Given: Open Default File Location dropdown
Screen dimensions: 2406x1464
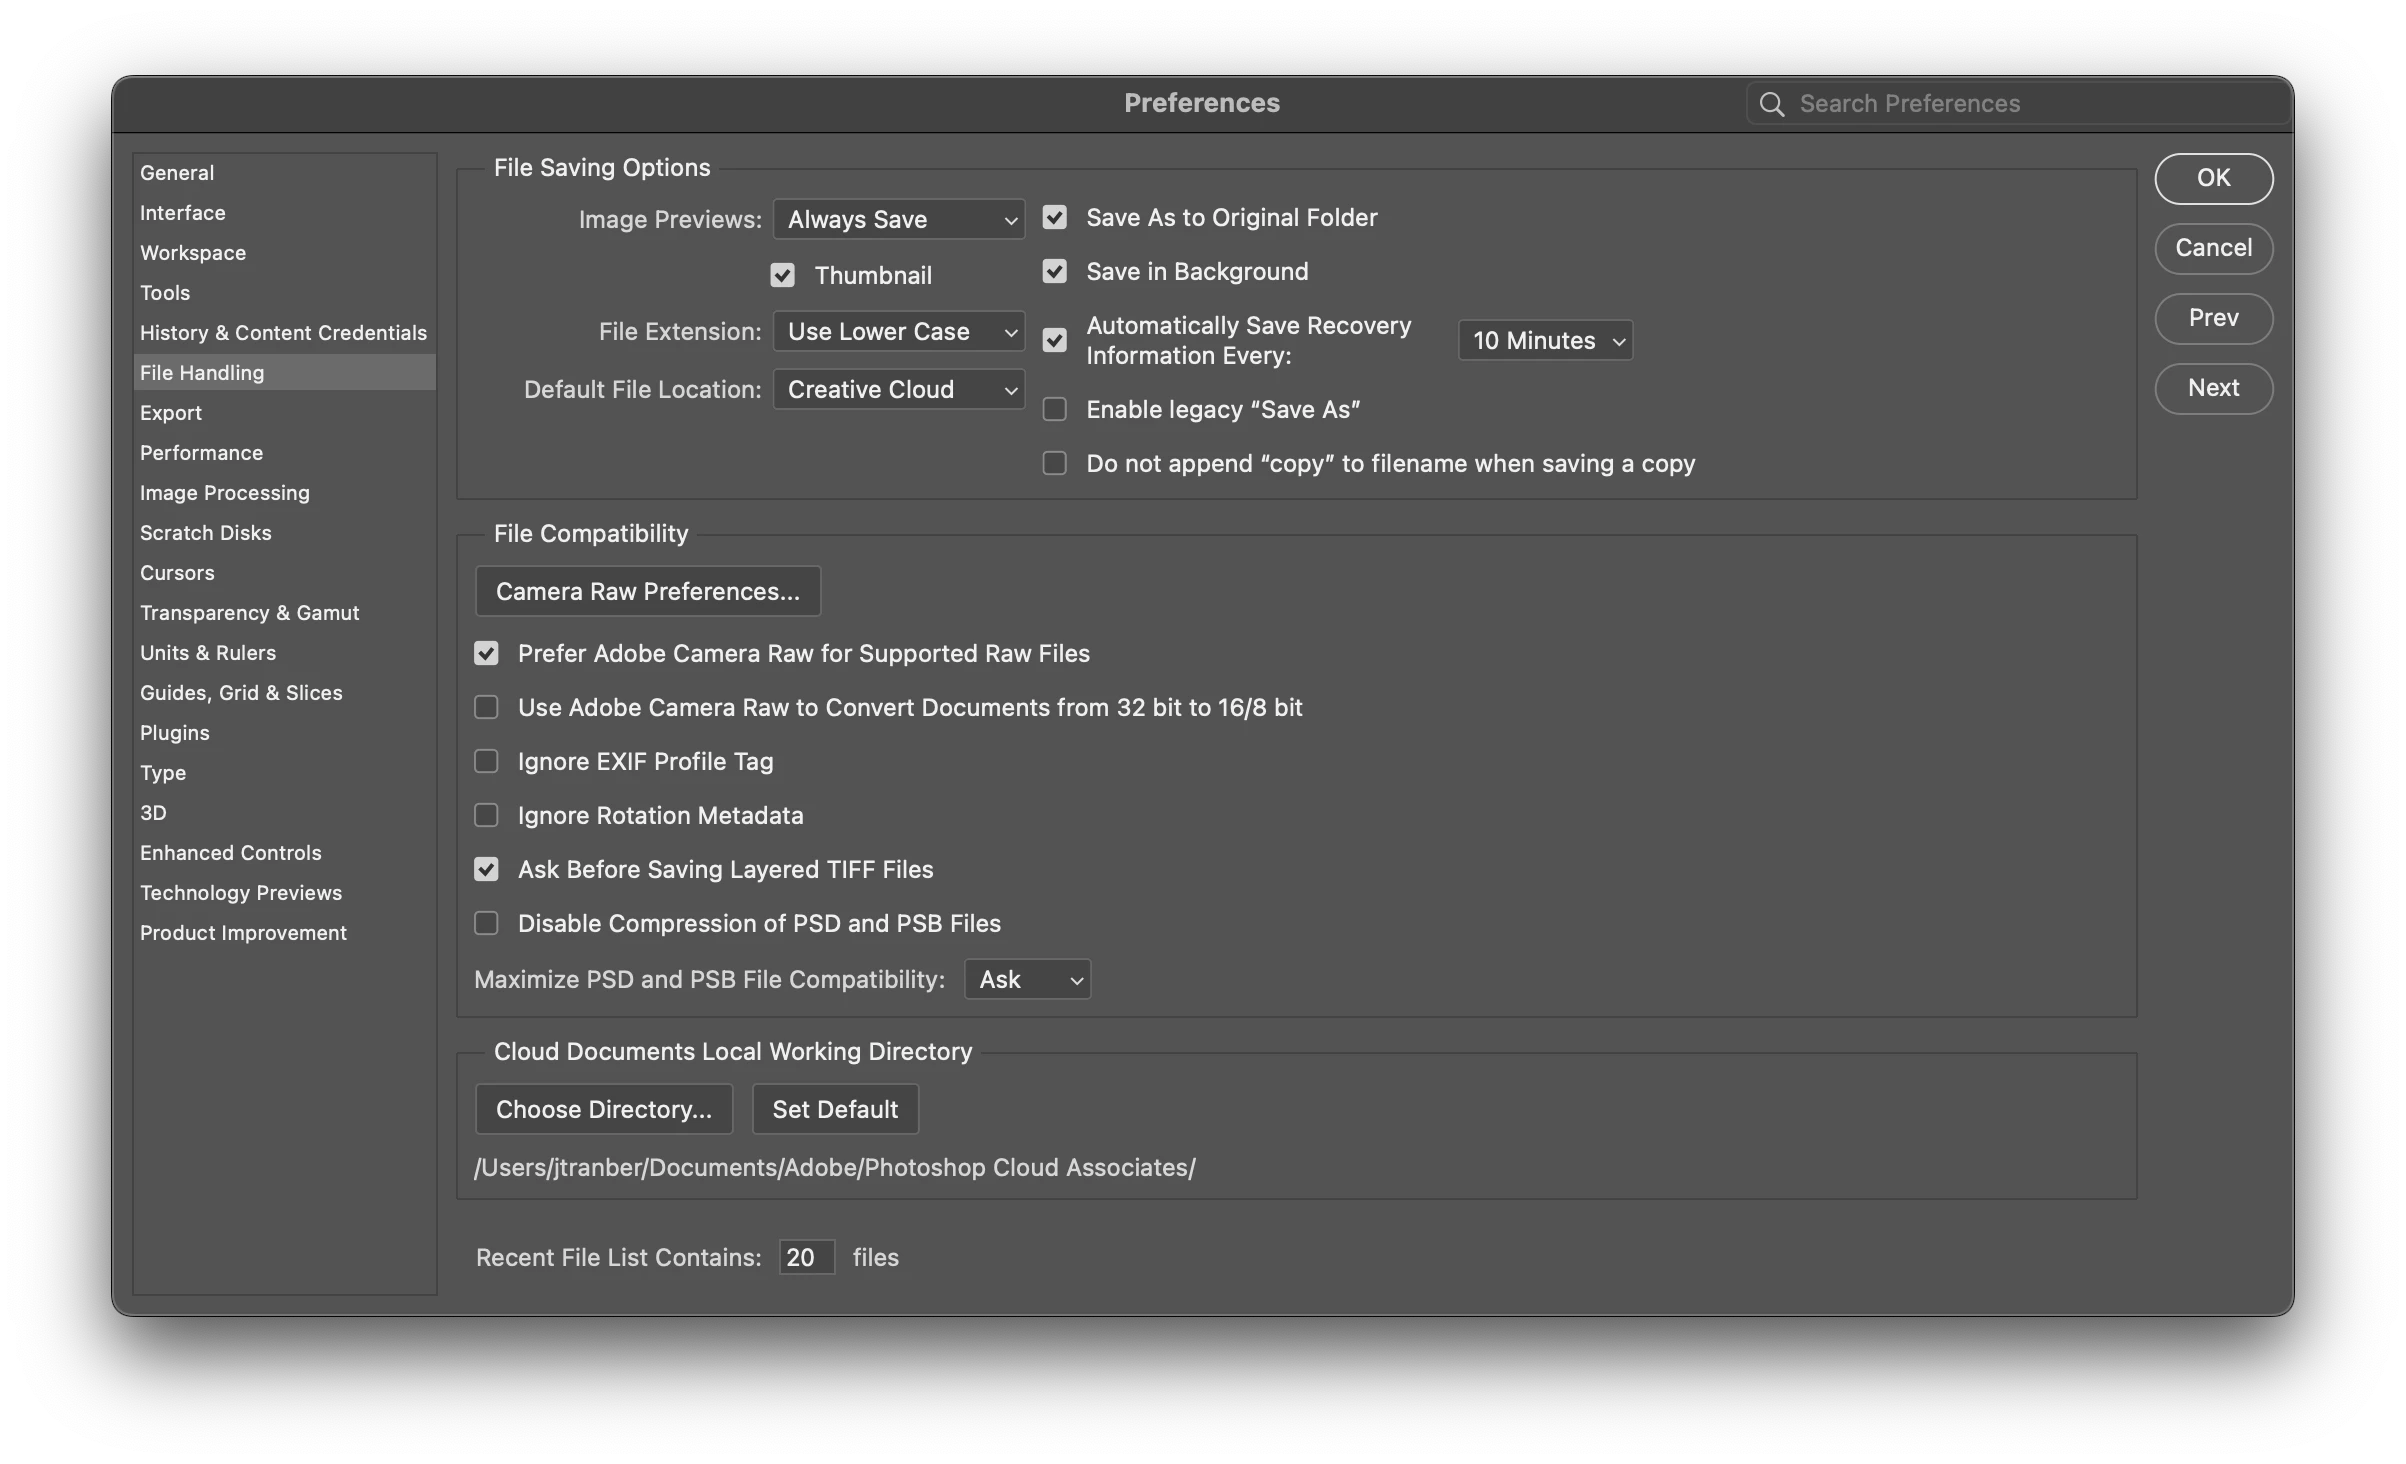Looking at the screenshot, I should (898, 390).
